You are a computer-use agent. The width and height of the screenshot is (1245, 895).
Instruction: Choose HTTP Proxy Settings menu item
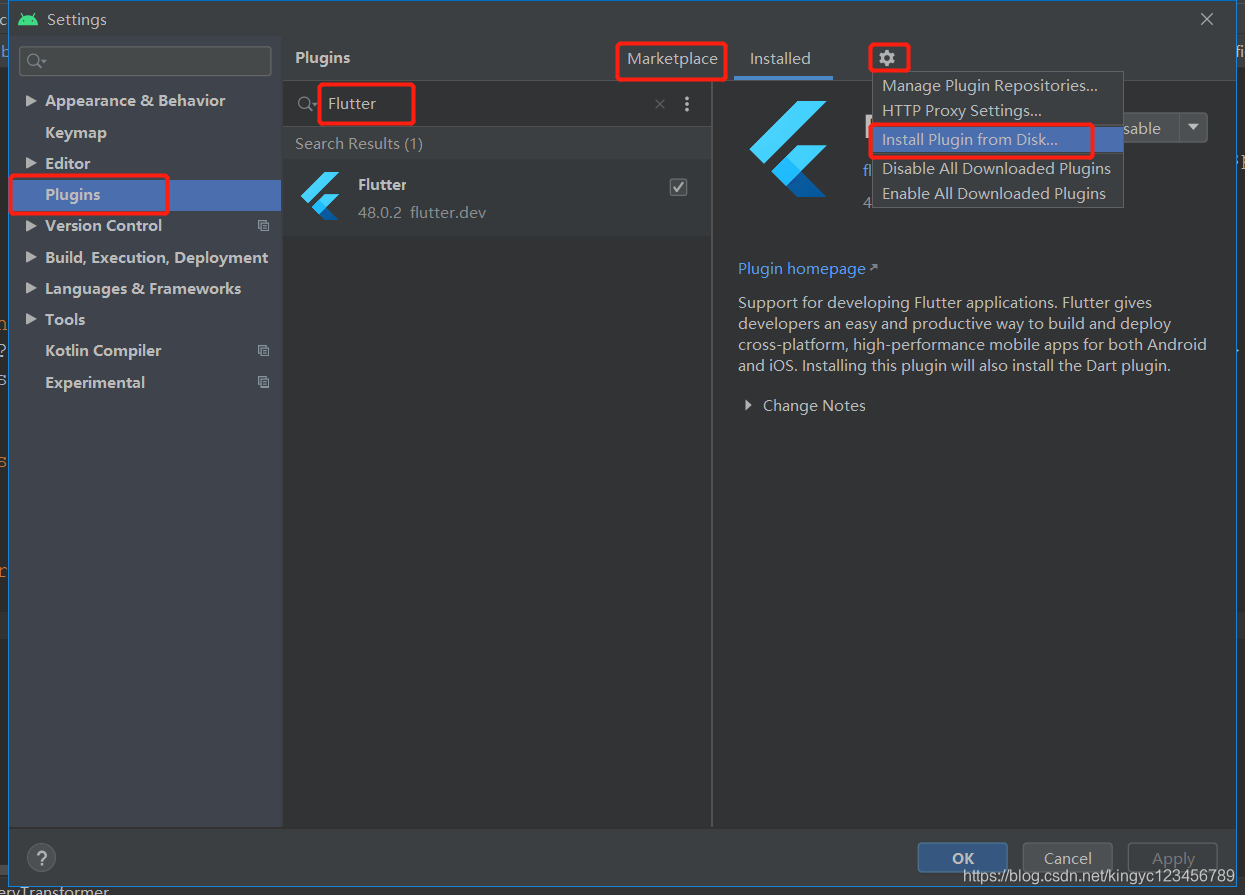click(x=997, y=111)
